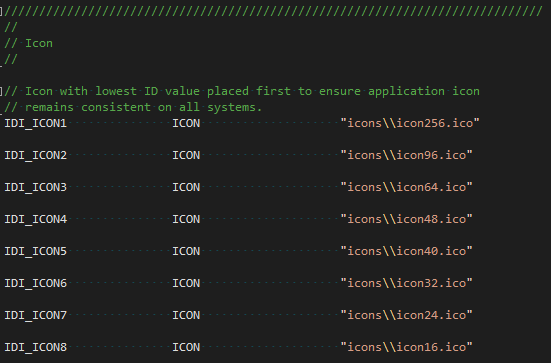Collapse the slash comment block outline marker
This screenshot has width=551, height=363.
click(x=1, y=11)
